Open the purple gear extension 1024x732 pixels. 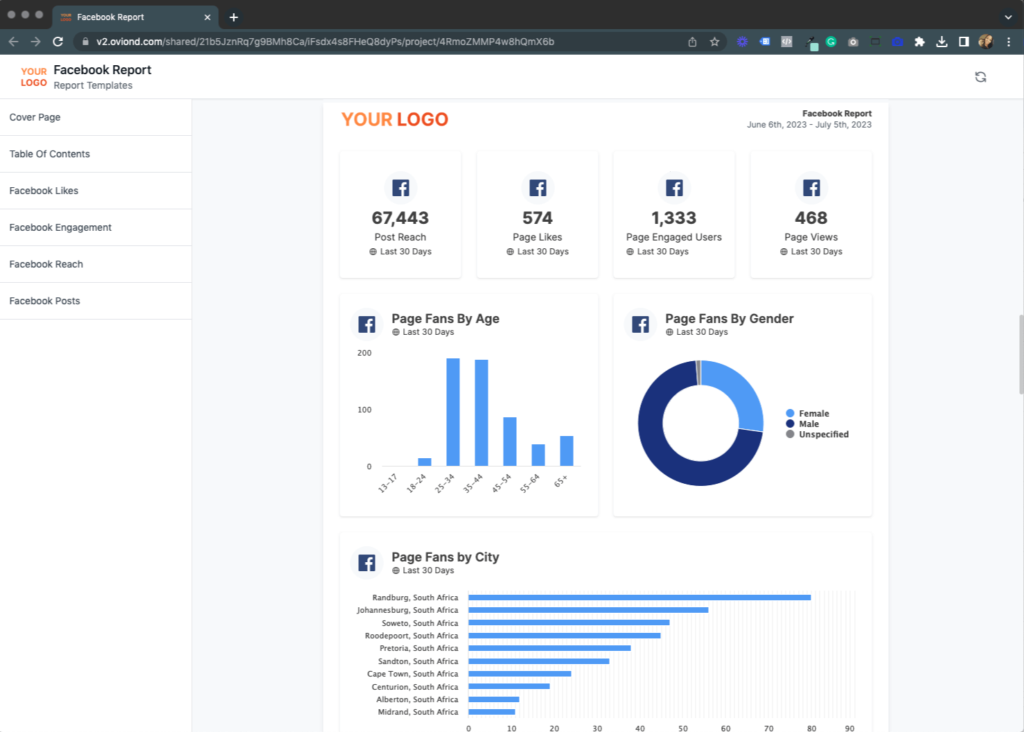(742, 42)
